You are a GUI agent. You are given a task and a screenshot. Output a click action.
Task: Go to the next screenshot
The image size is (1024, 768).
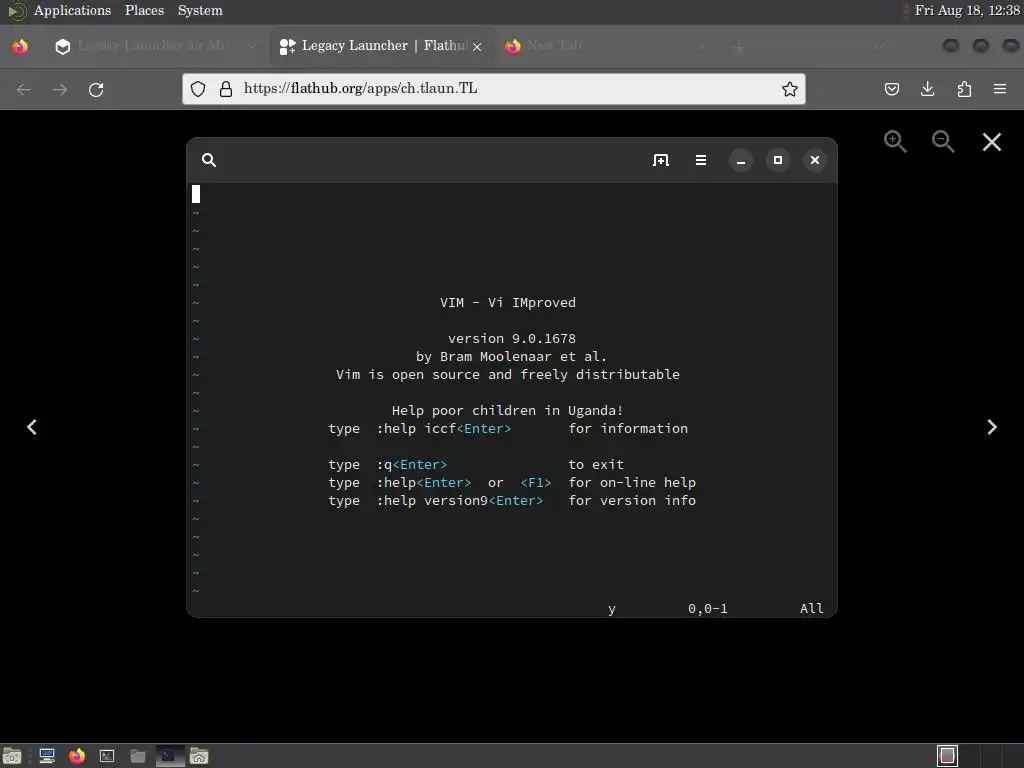(991, 427)
